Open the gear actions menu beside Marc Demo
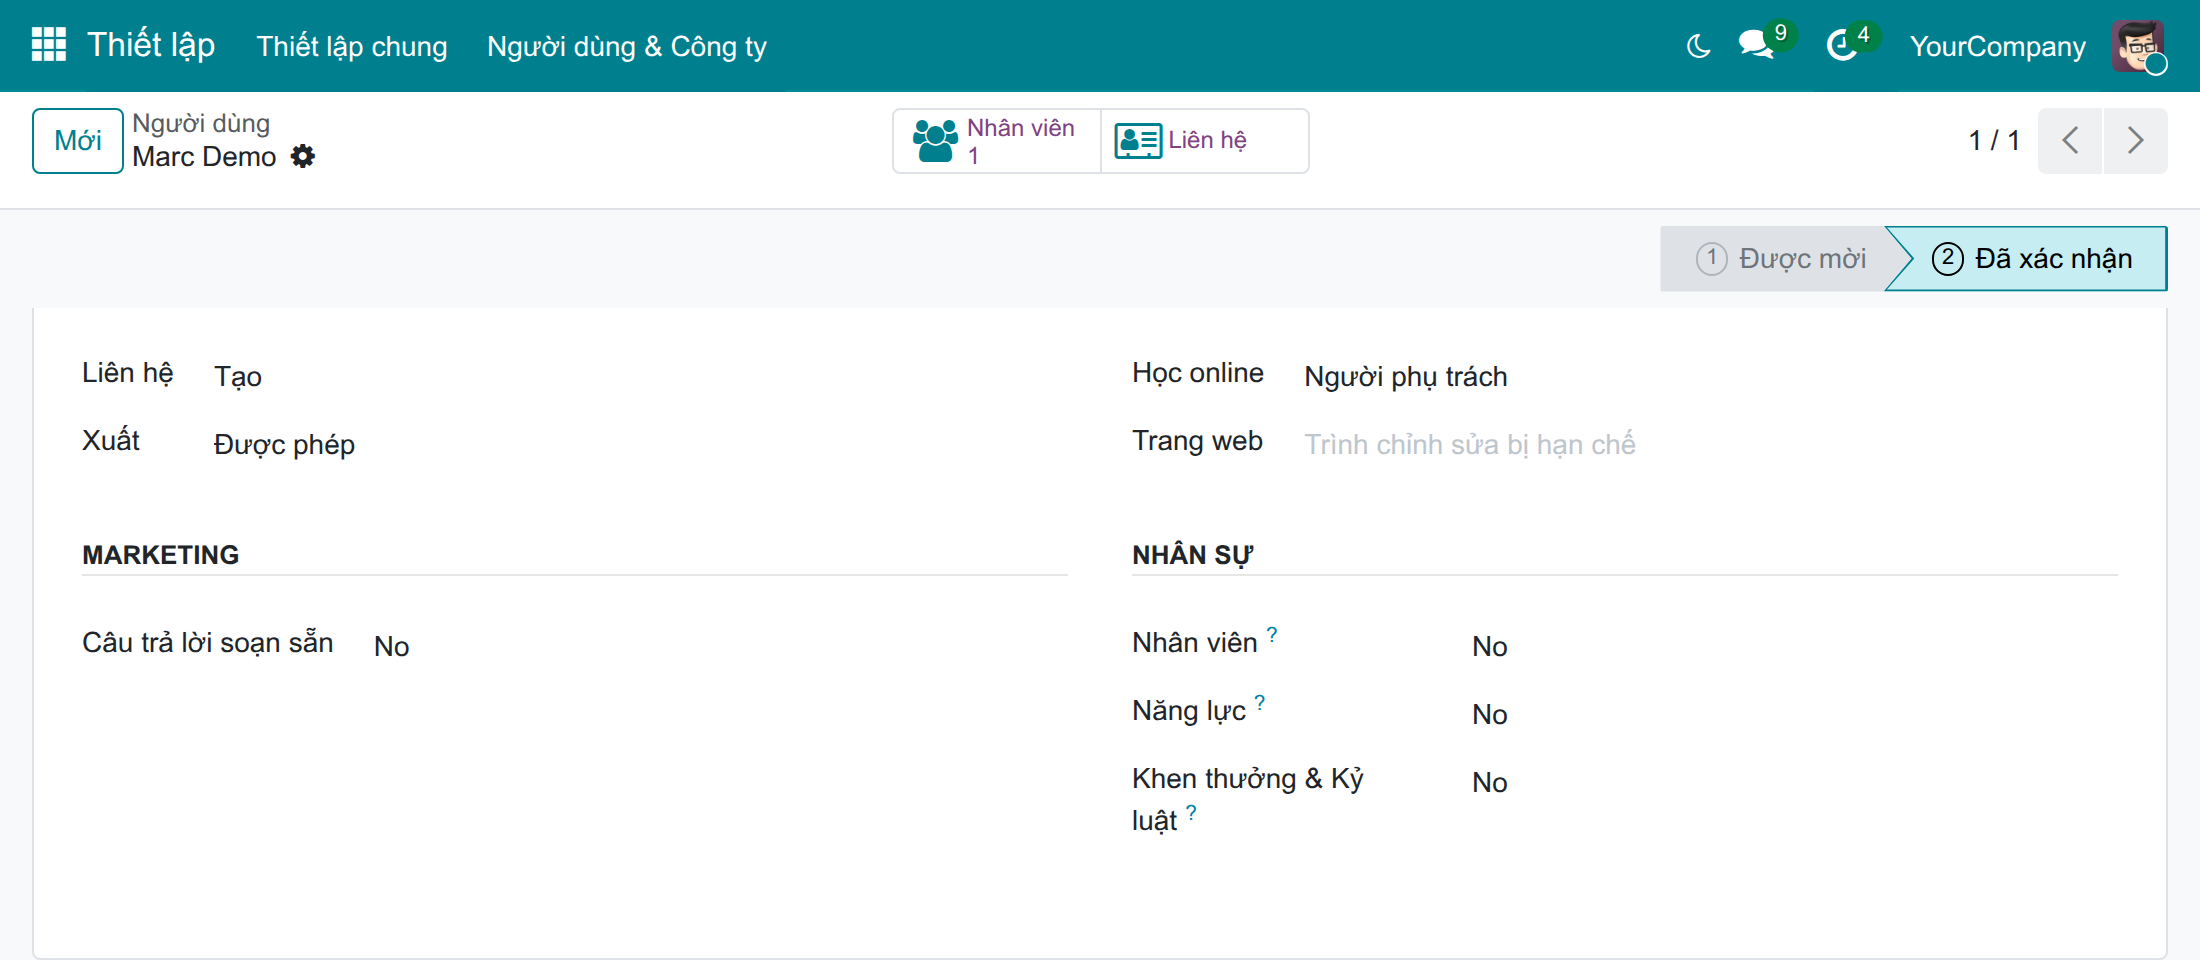Viewport: 2200px width, 960px height. (302, 156)
